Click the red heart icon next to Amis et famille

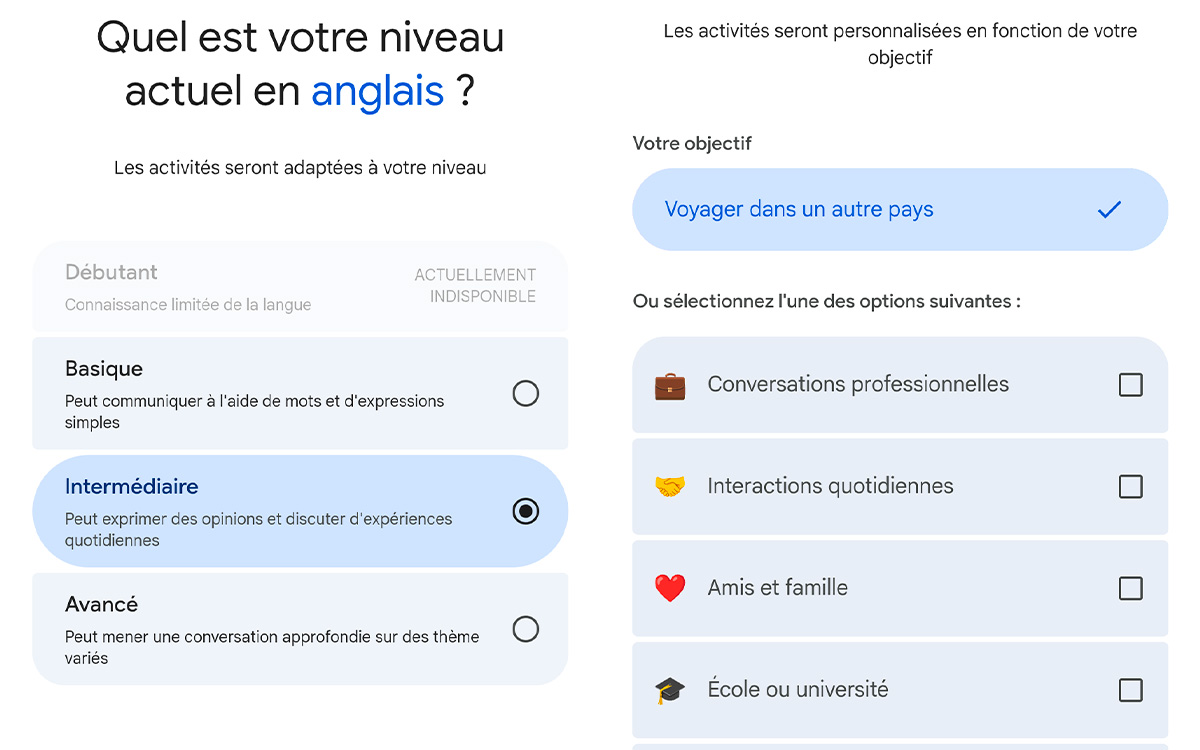tap(670, 588)
